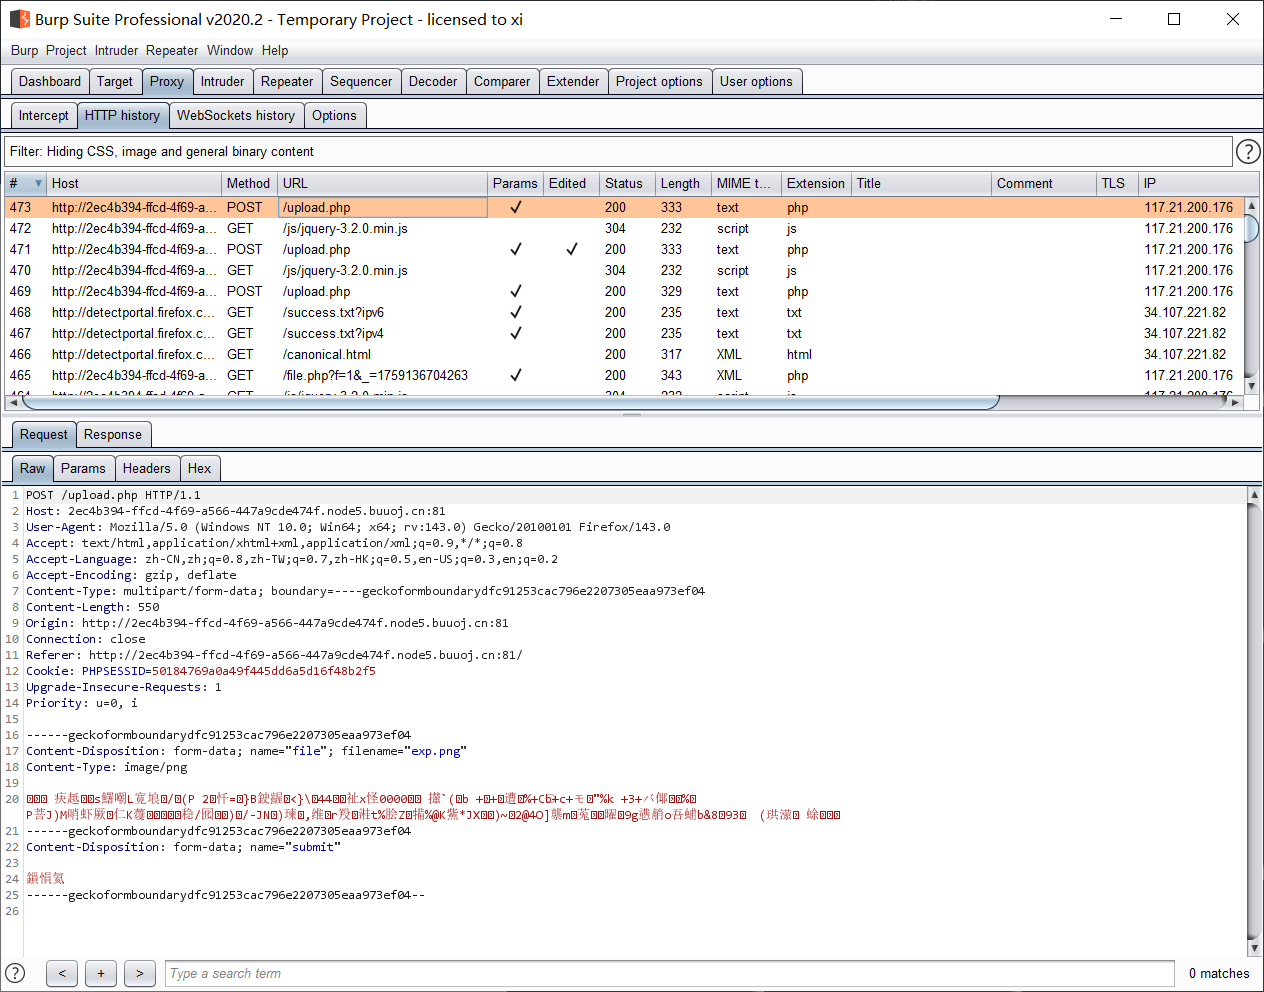Click the search help icon at bottom left
This screenshot has width=1264, height=992.
15,973
